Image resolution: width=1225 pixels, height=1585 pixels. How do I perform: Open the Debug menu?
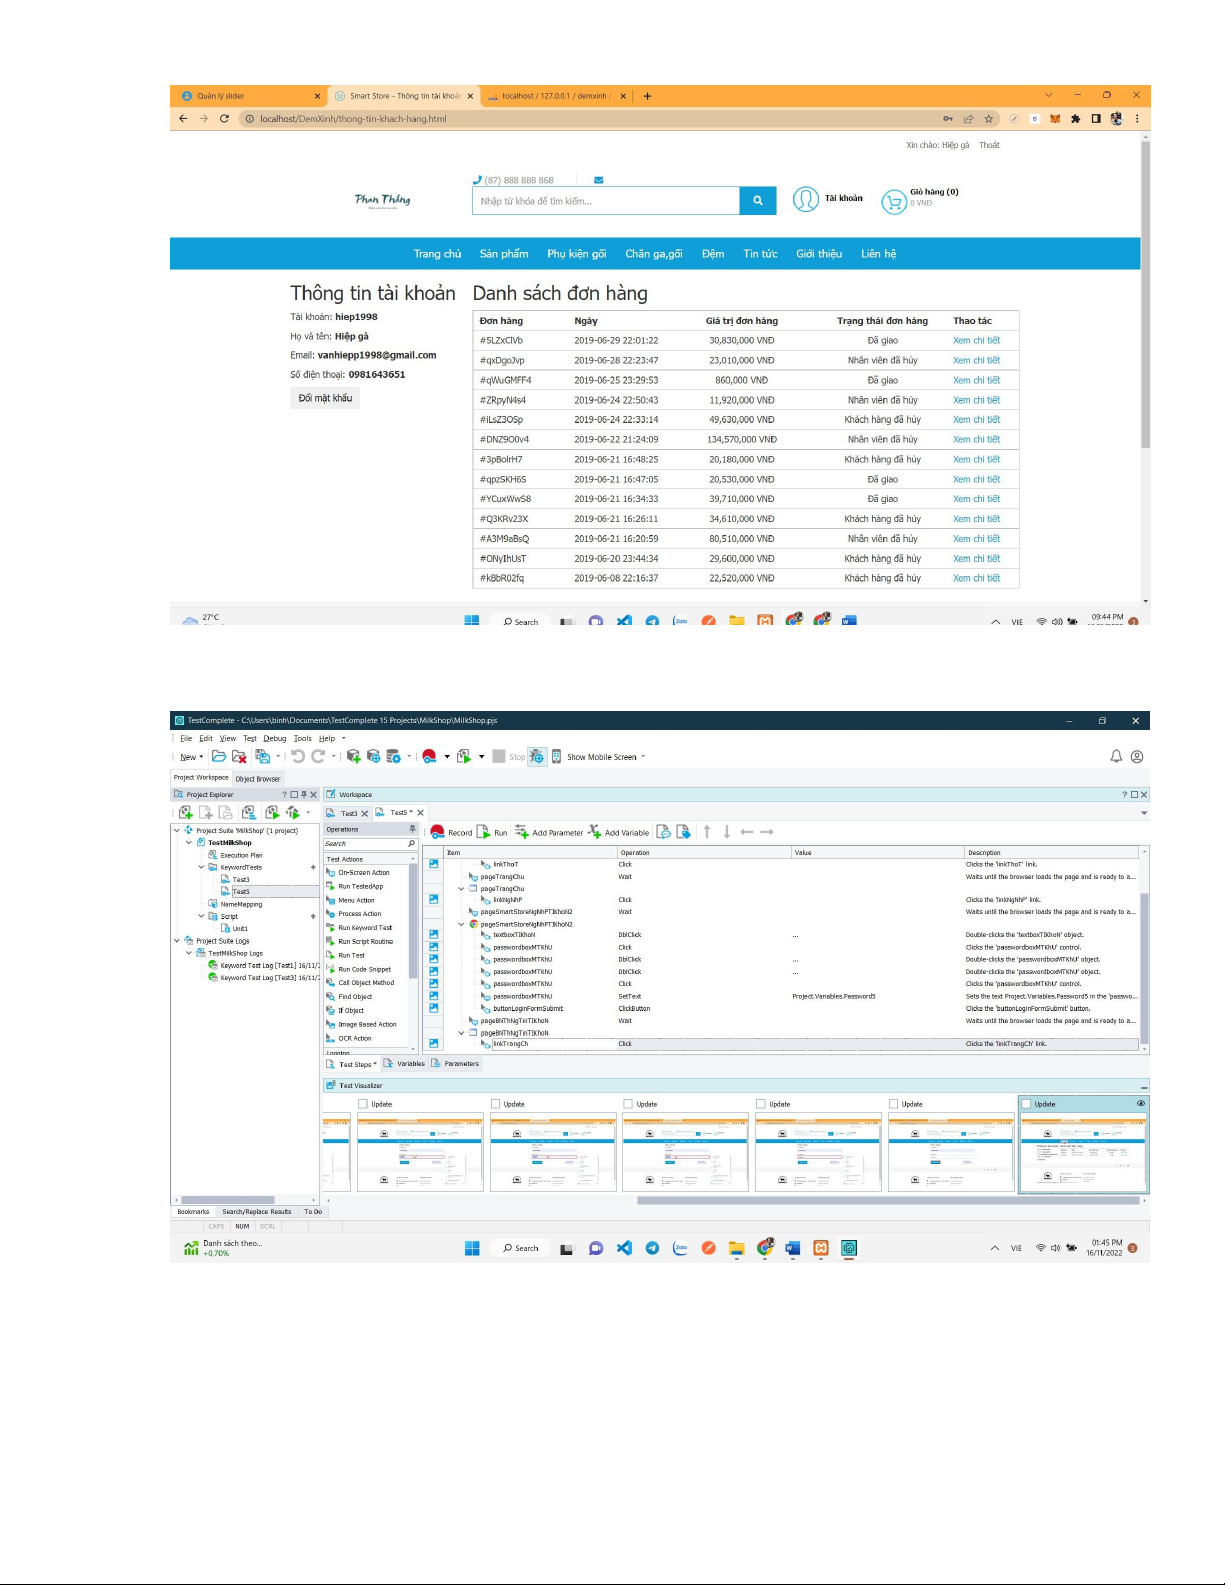(x=274, y=738)
